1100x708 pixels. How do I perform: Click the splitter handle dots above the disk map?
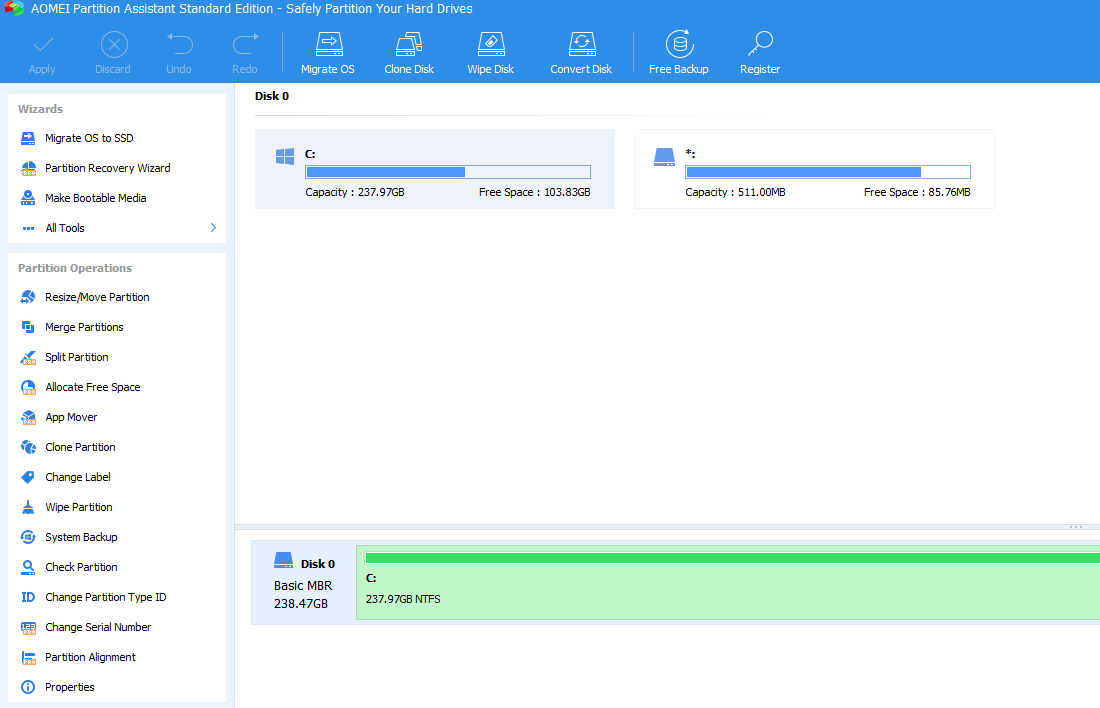[1075, 527]
